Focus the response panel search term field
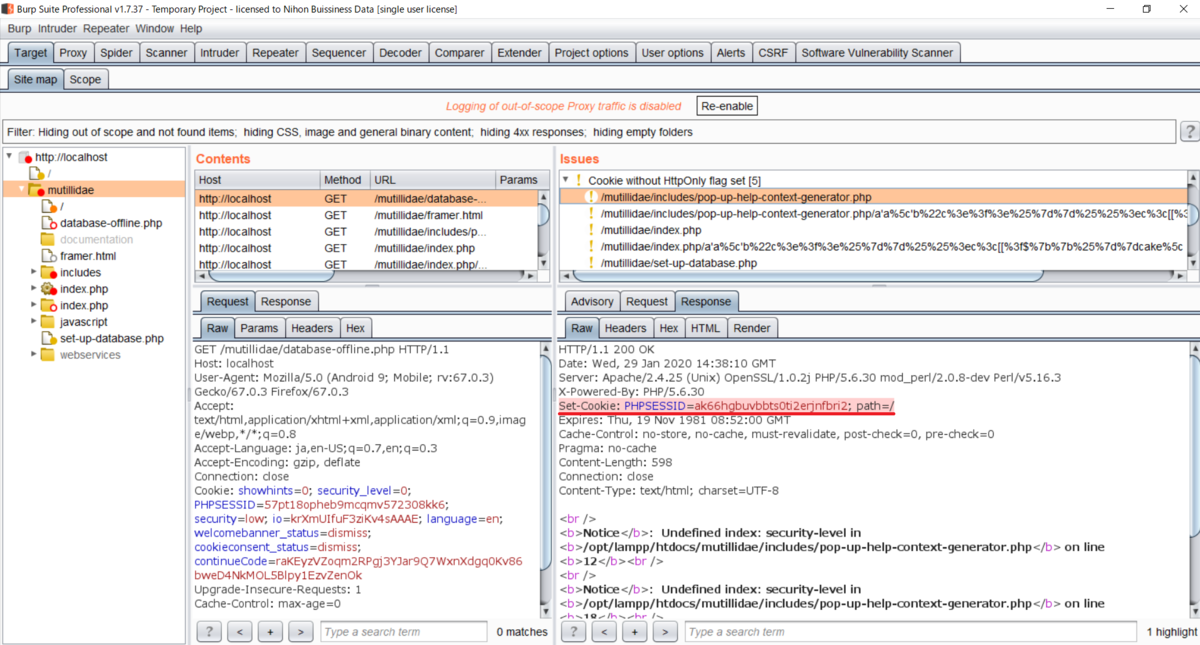This screenshot has height=645, width=1200. pos(912,631)
